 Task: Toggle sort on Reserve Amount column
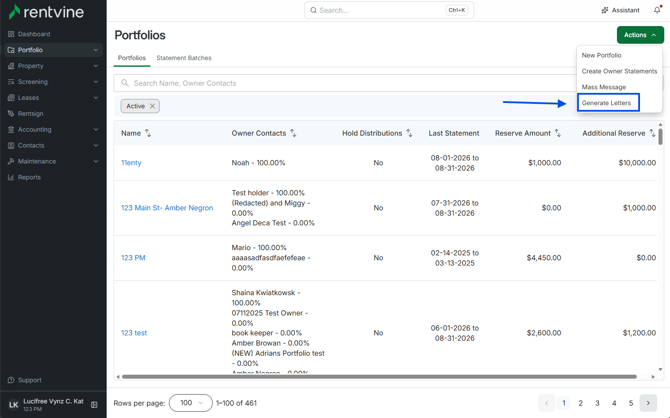pos(558,133)
